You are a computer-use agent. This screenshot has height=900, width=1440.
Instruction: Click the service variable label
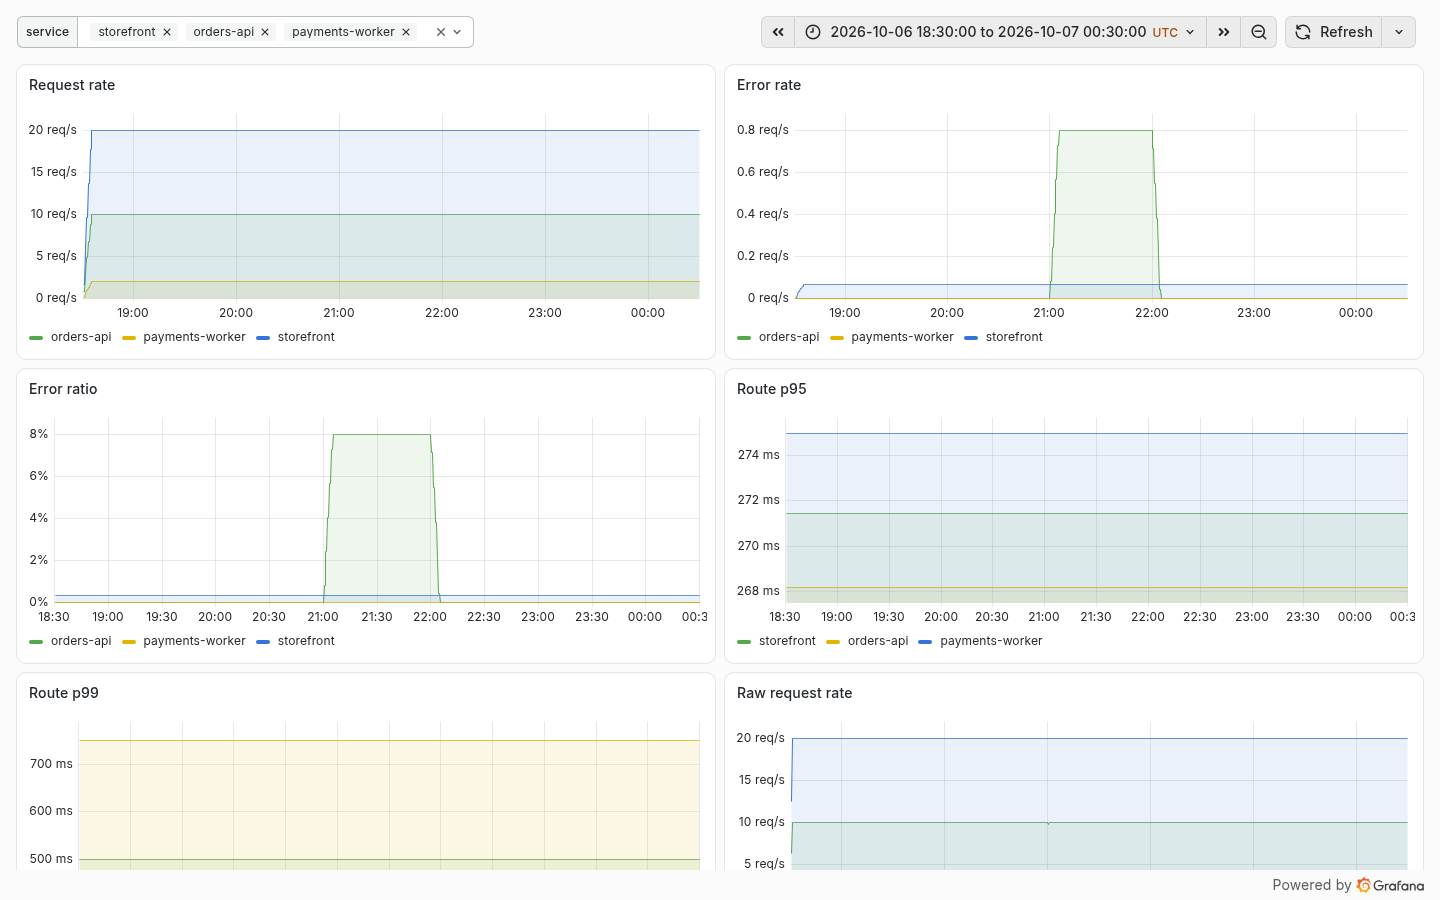[x=47, y=32]
